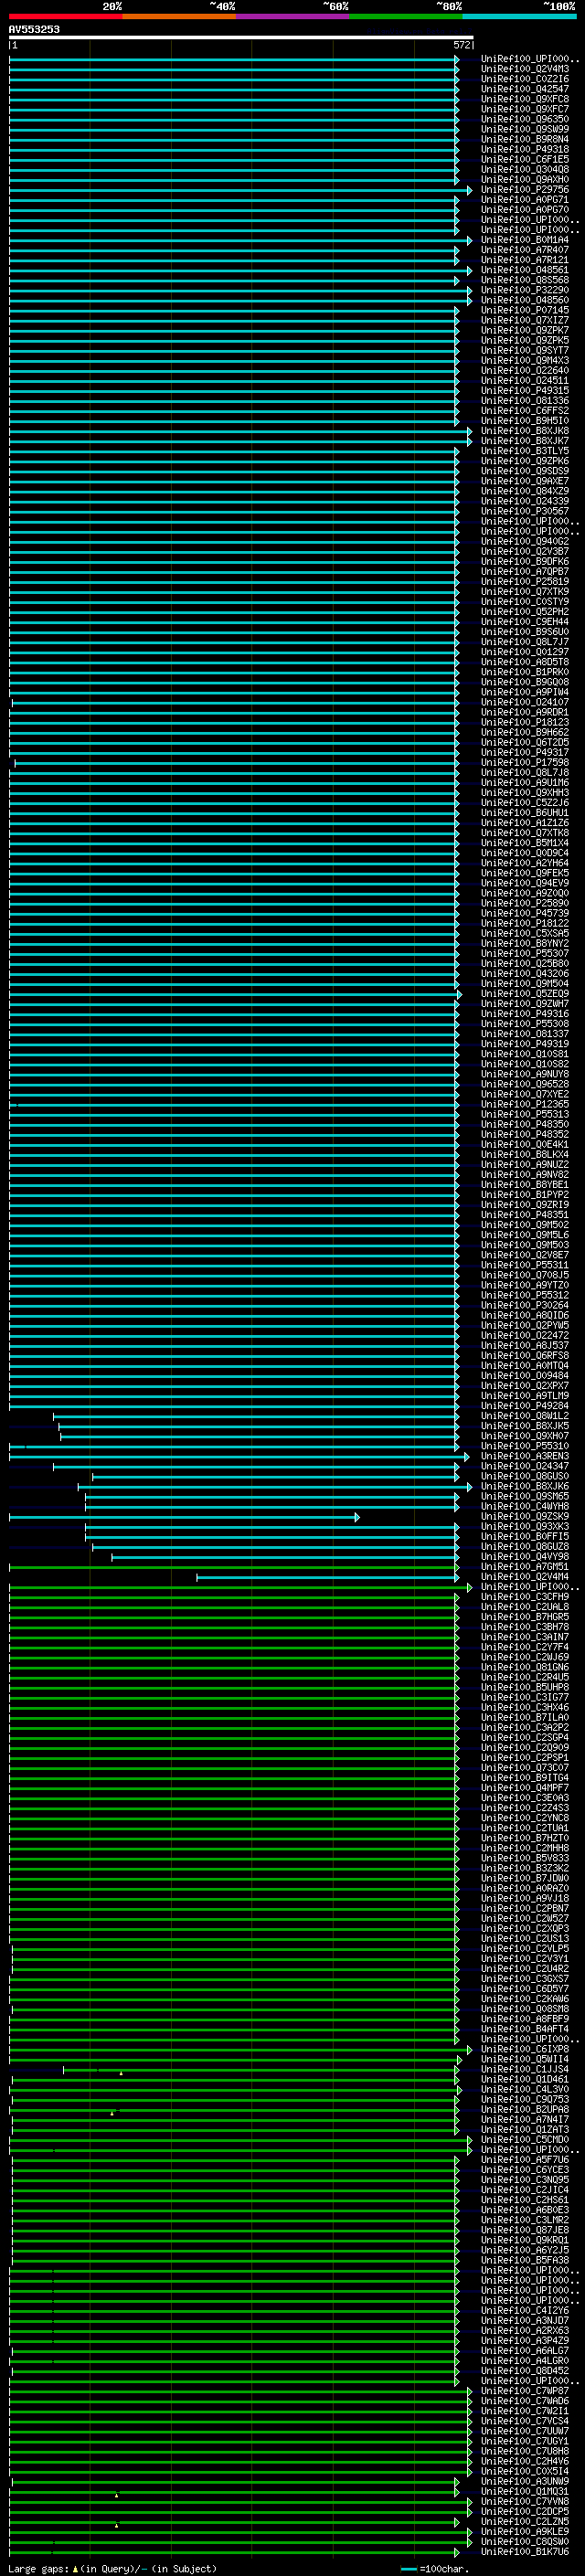Select hit label UniRef100_P49284
This screenshot has height=2576, width=585.
pyautogui.click(x=525, y=1405)
